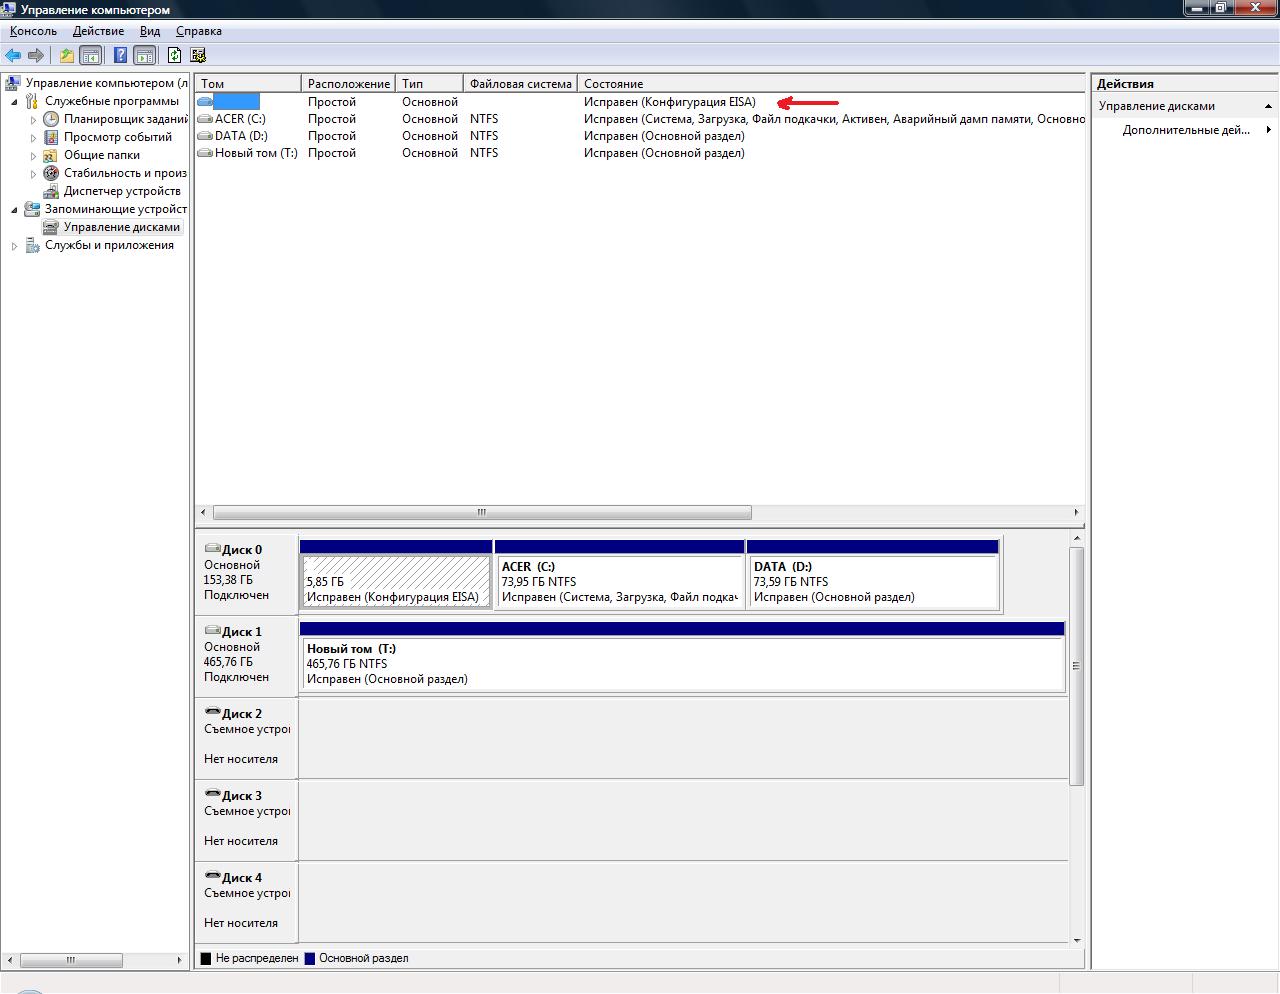
Task: Collapse the Служебные программы node
Action: click(x=14, y=102)
